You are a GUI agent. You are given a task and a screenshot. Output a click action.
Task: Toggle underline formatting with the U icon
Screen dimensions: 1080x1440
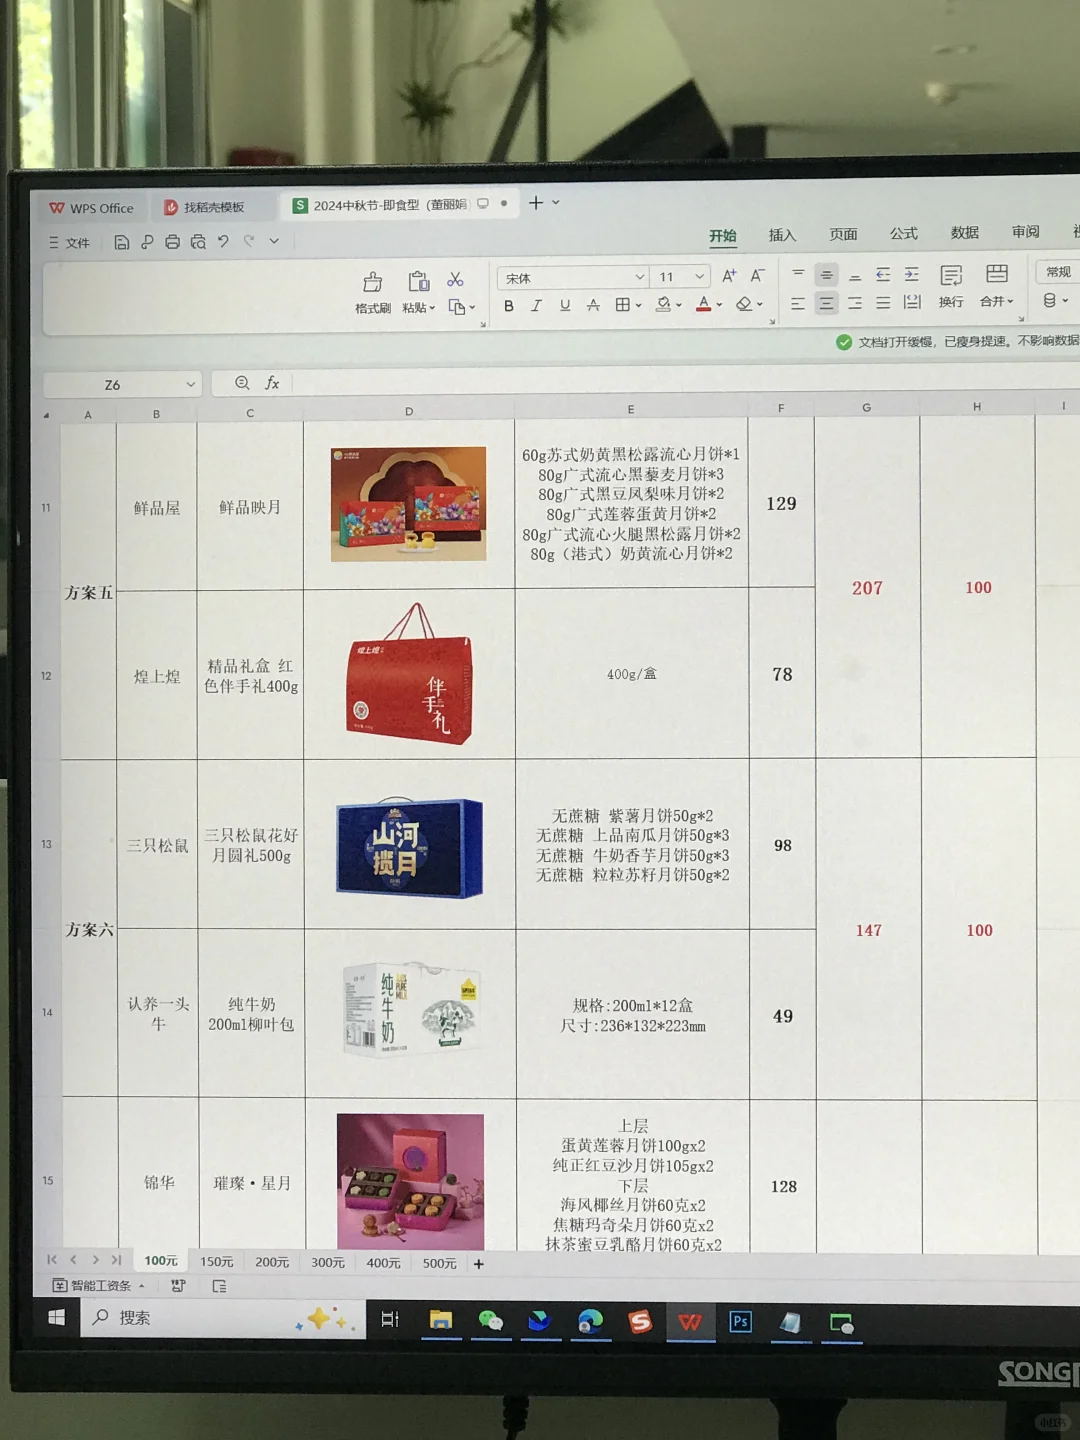point(565,306)
